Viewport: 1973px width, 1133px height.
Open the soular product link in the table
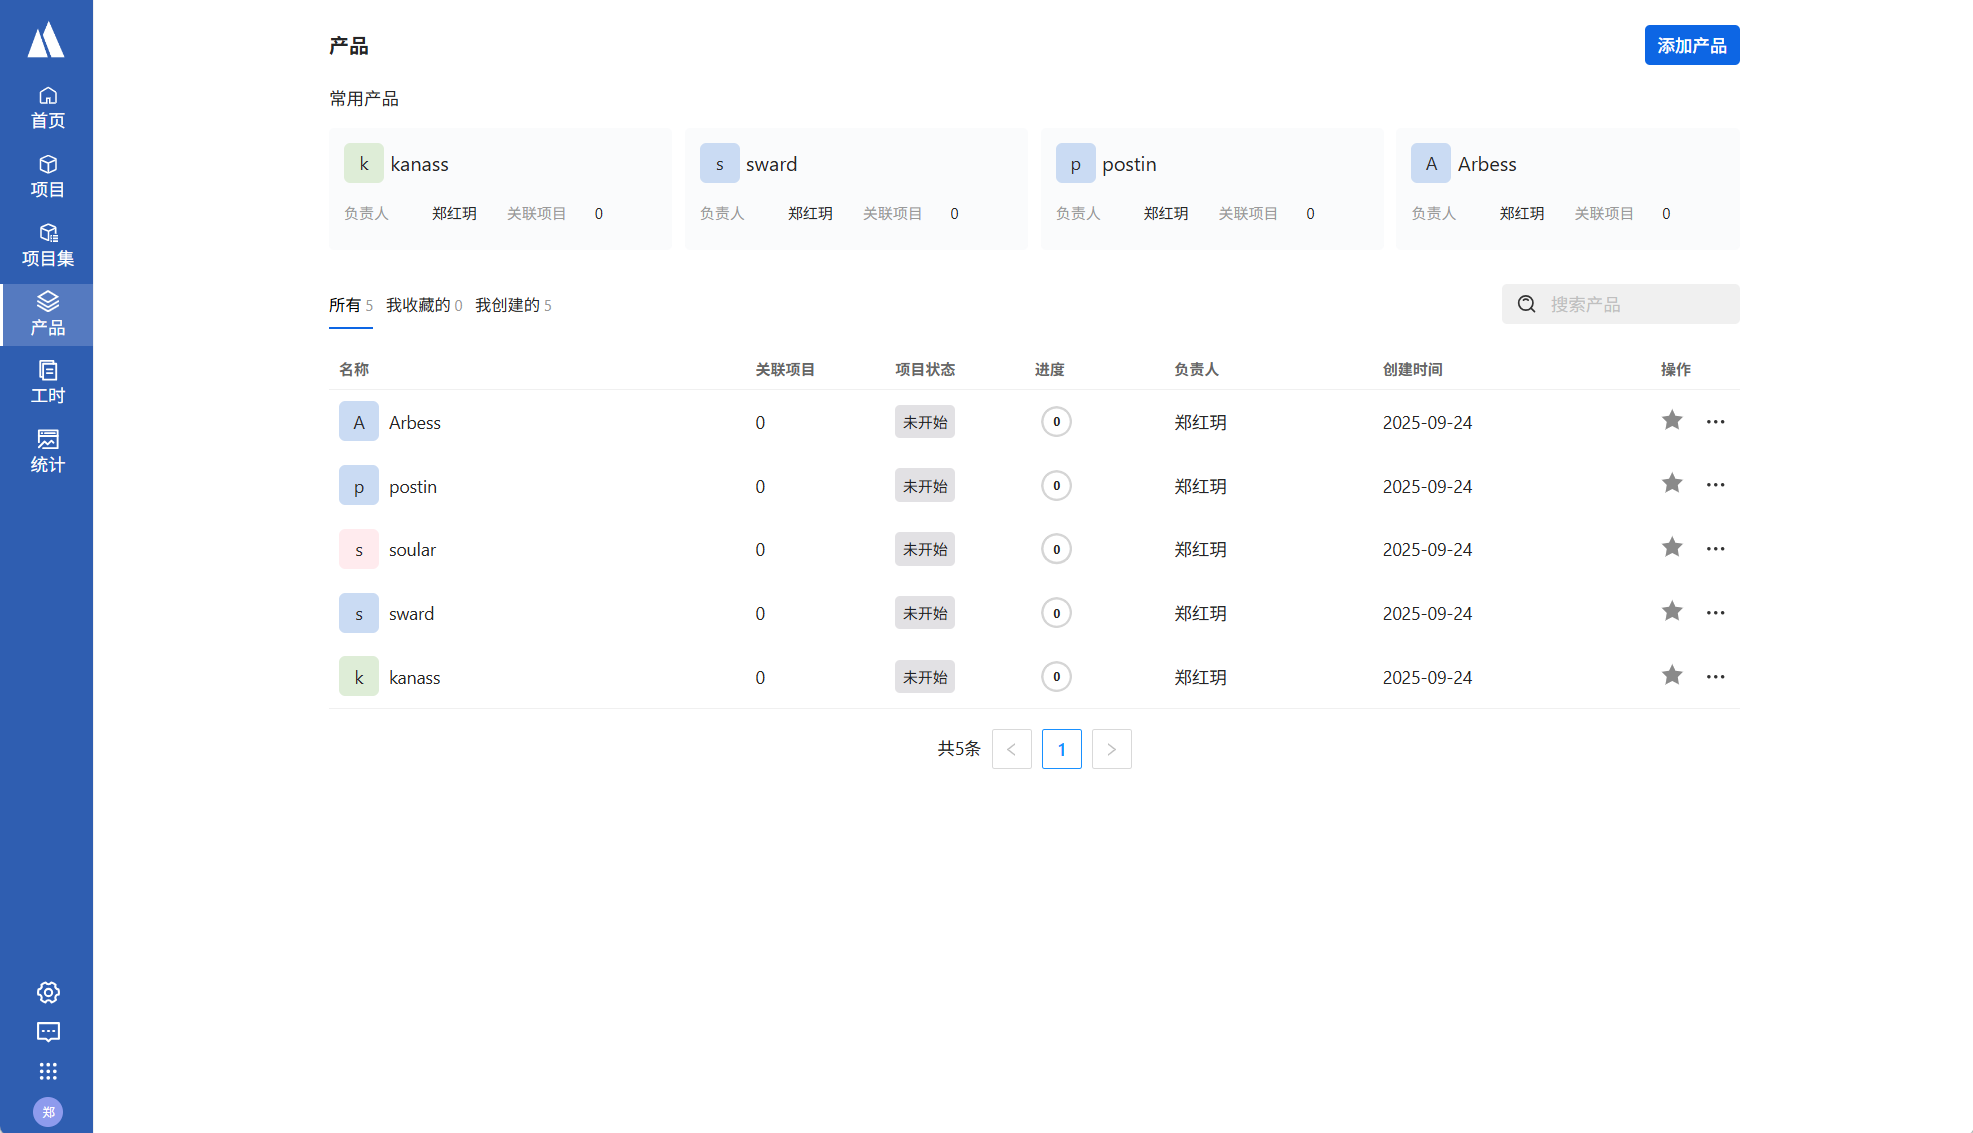(x=412, y=550)
